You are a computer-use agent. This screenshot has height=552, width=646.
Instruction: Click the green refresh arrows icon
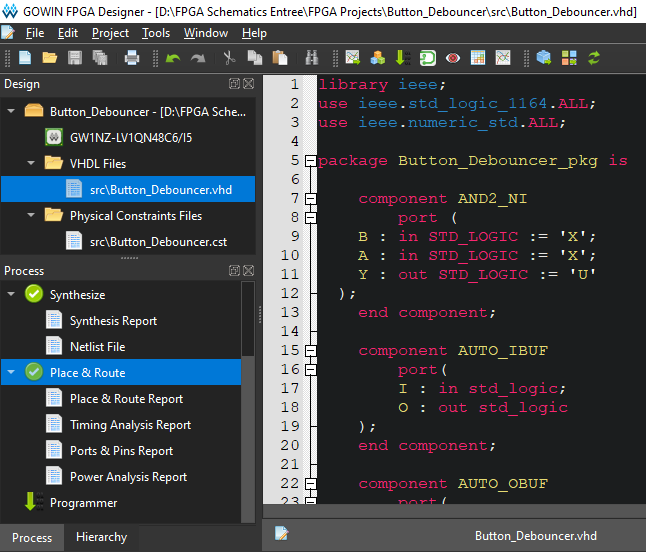point(594,58)
